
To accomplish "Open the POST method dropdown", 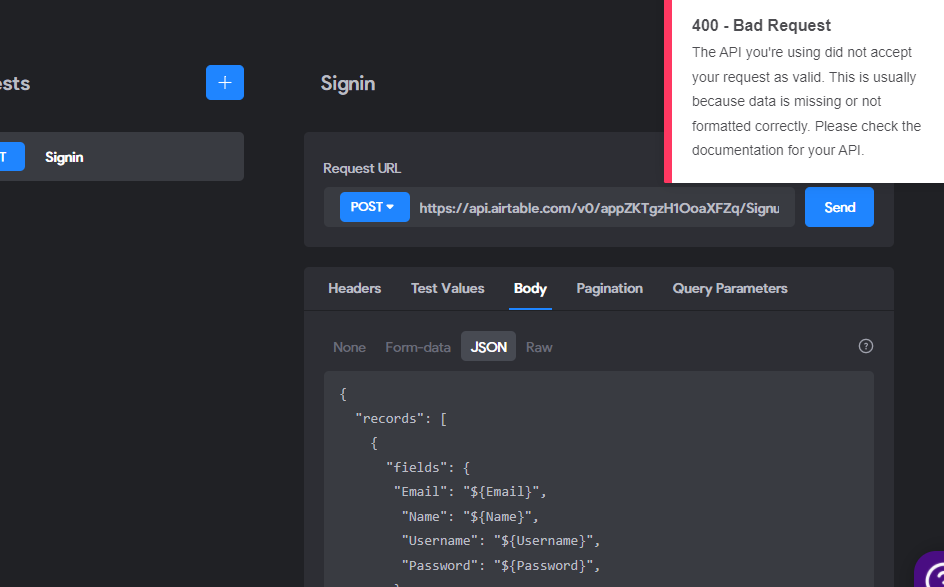I will click(374, 207).
